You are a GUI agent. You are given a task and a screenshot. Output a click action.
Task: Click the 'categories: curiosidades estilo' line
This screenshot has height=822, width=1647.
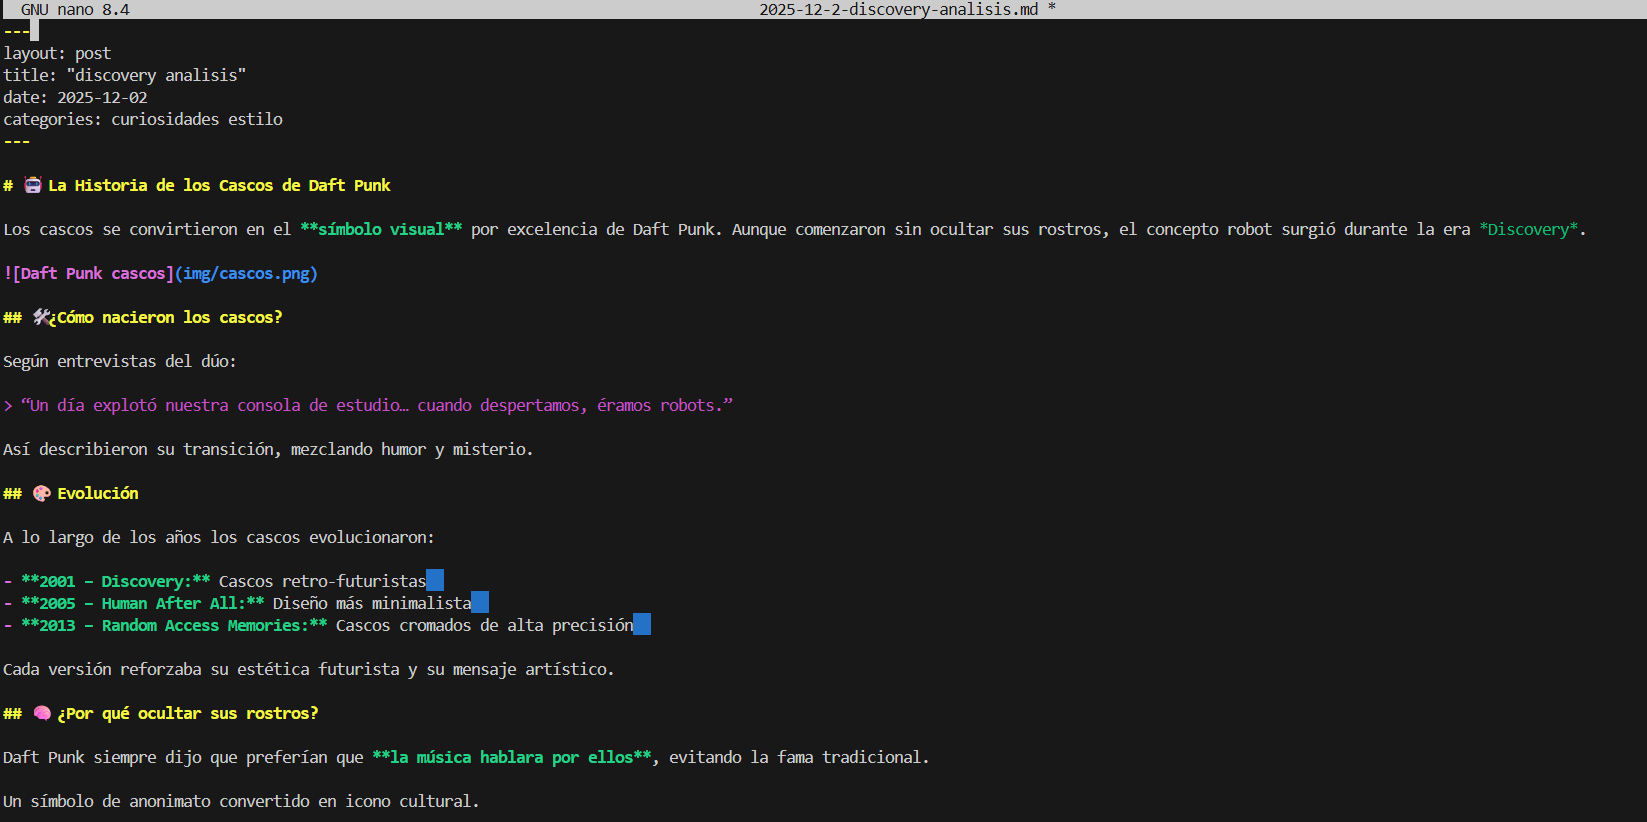coord(143,119)
